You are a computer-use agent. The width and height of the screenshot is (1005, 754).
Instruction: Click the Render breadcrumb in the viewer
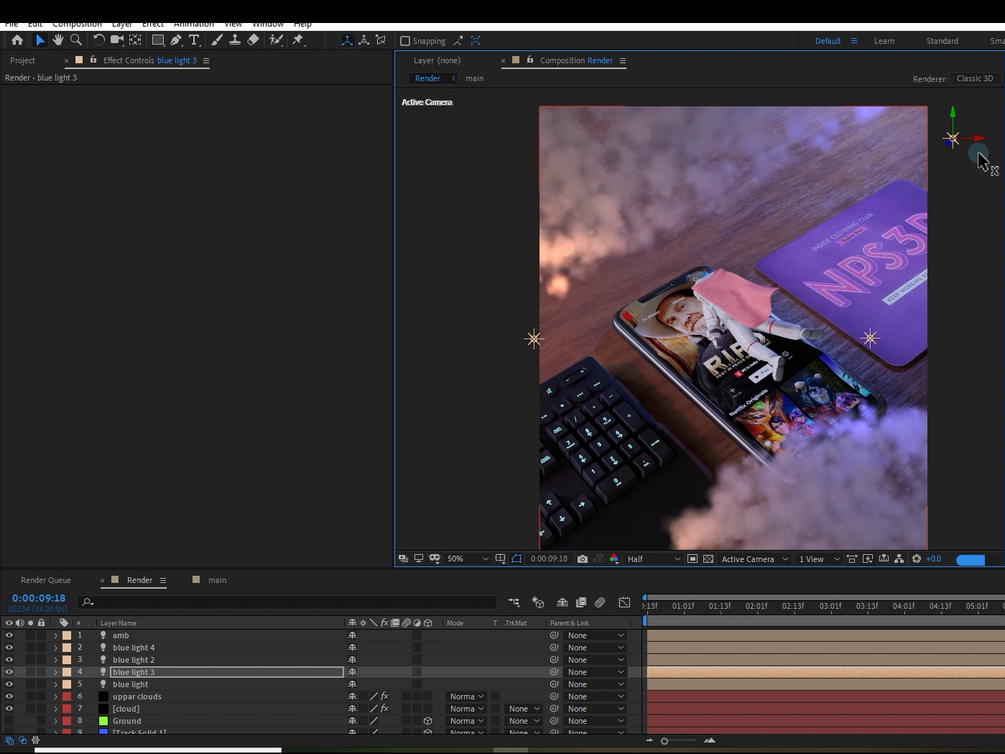pyautogui.click(x=428, y=78)
